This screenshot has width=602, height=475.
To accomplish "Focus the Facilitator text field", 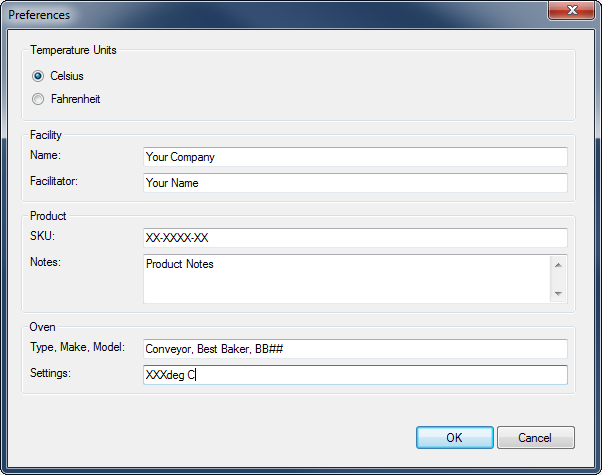I will coord(355,183).
